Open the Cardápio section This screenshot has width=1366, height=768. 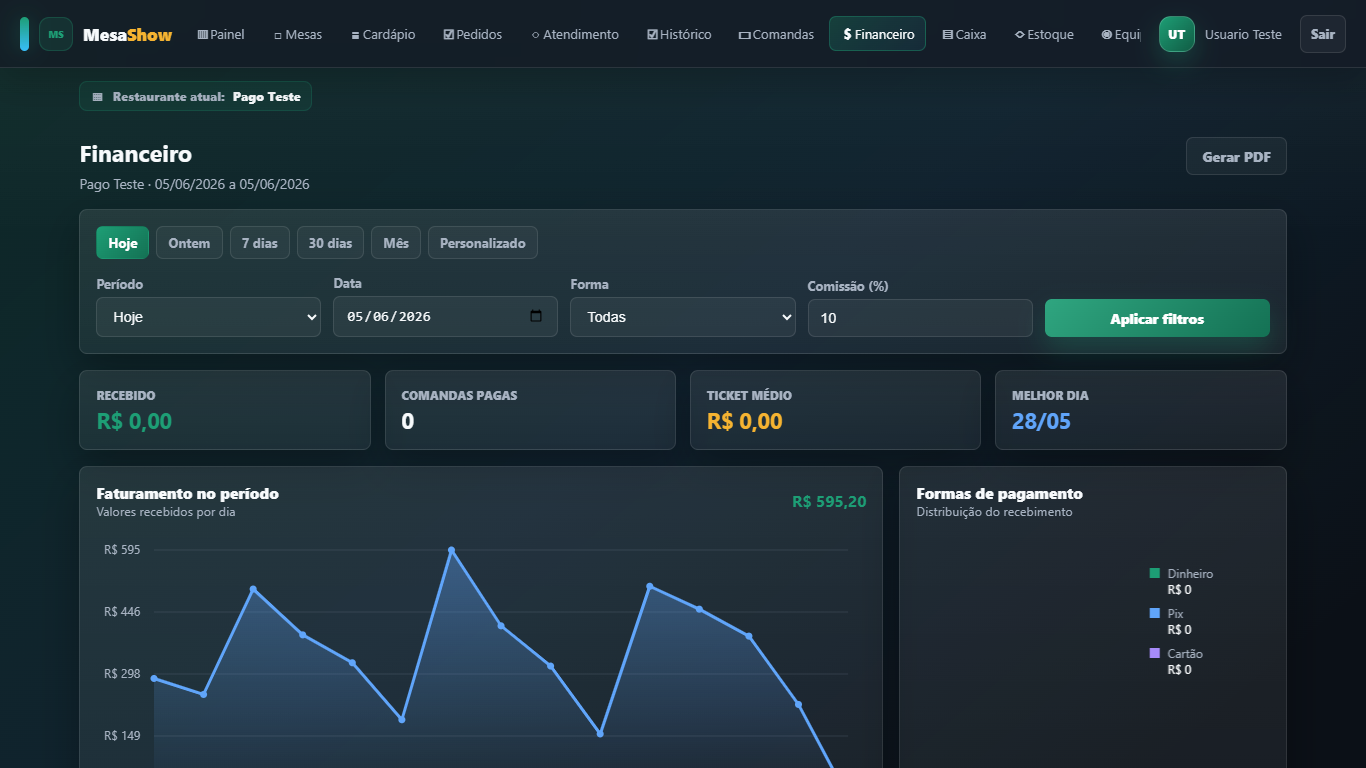383,34
